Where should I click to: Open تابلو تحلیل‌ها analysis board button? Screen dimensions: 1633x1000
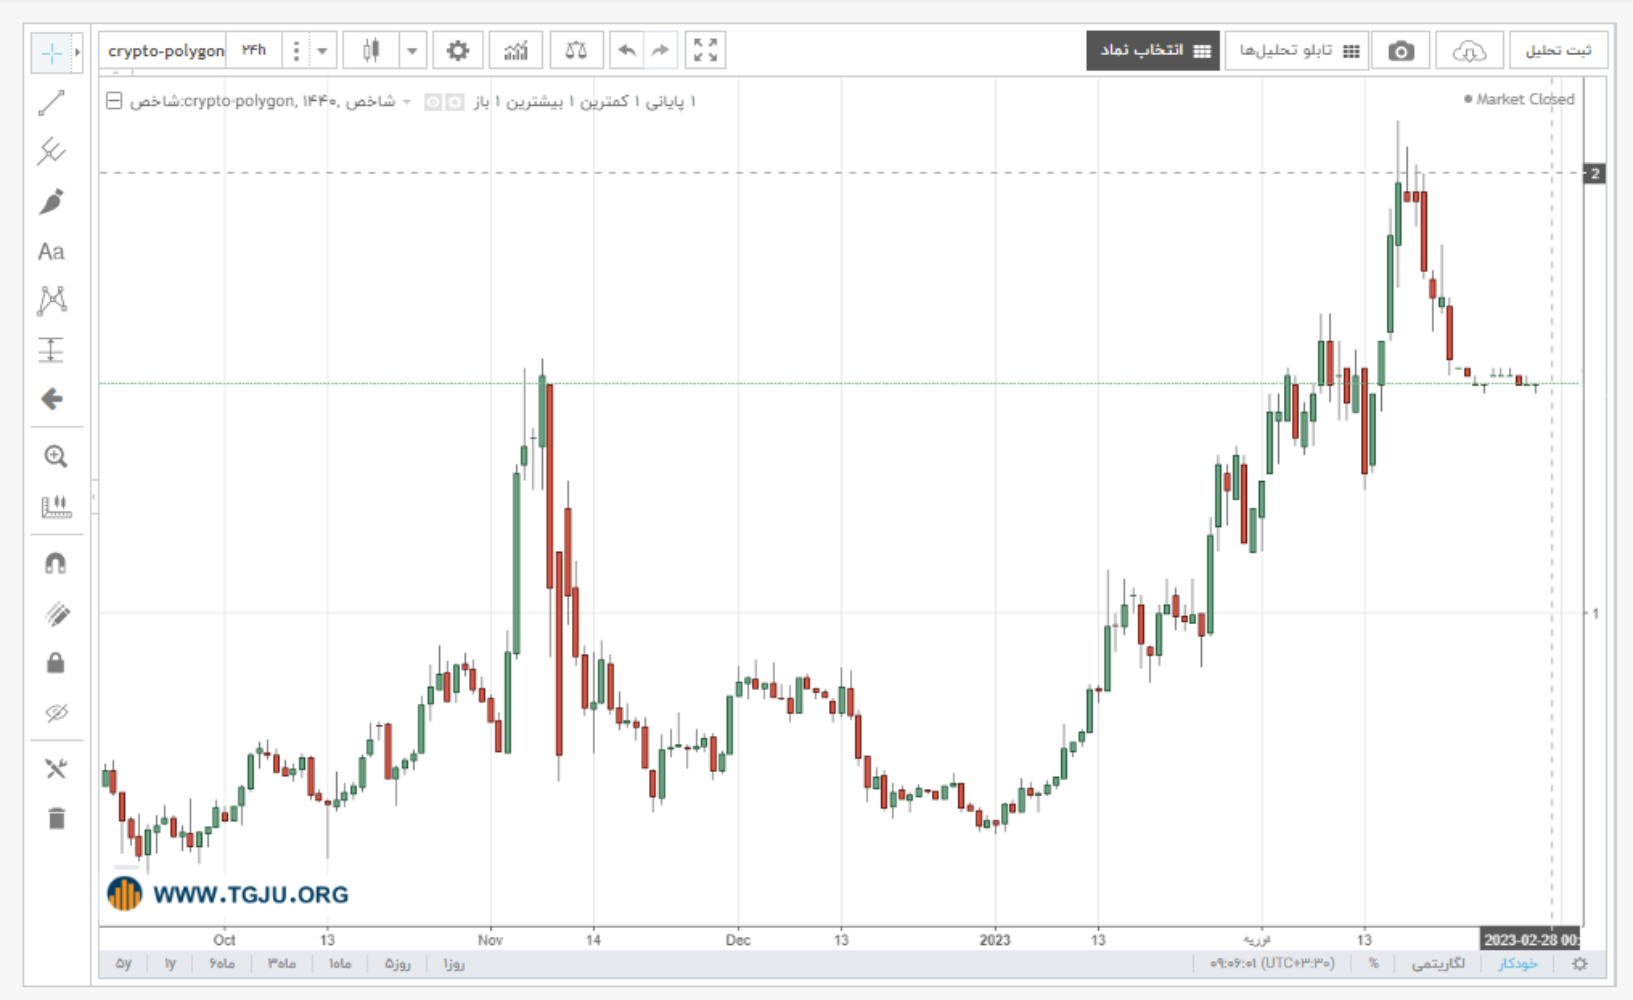tap(1298, 51)
